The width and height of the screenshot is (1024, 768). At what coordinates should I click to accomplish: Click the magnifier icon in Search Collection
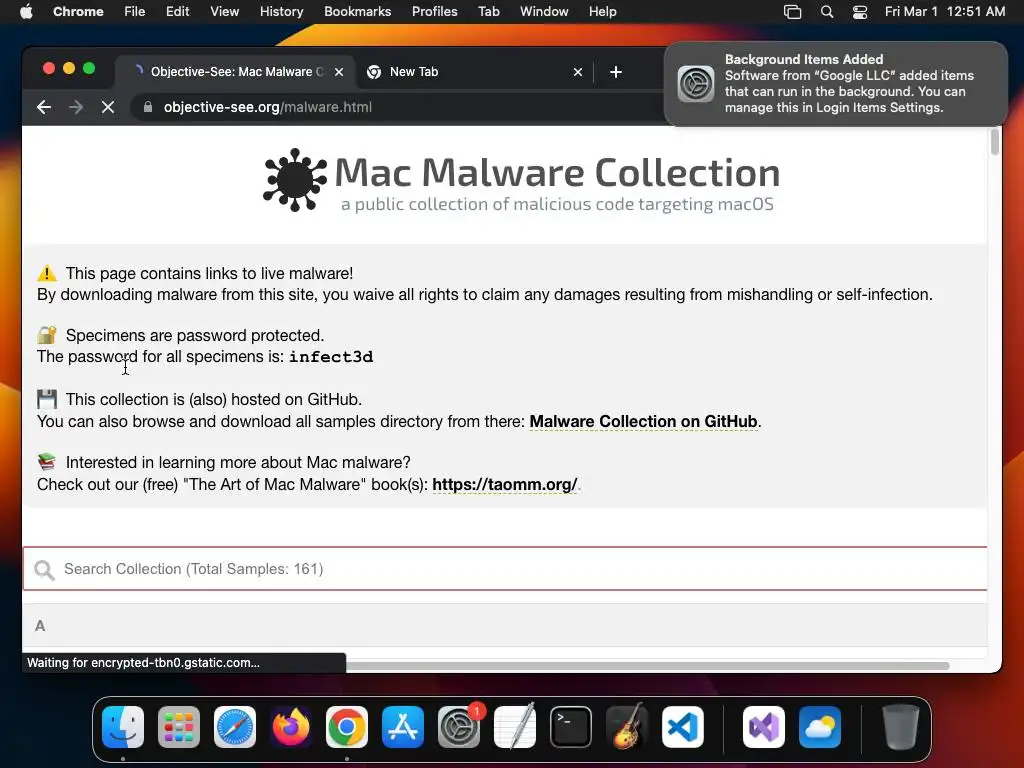click(x=44, y=569)
